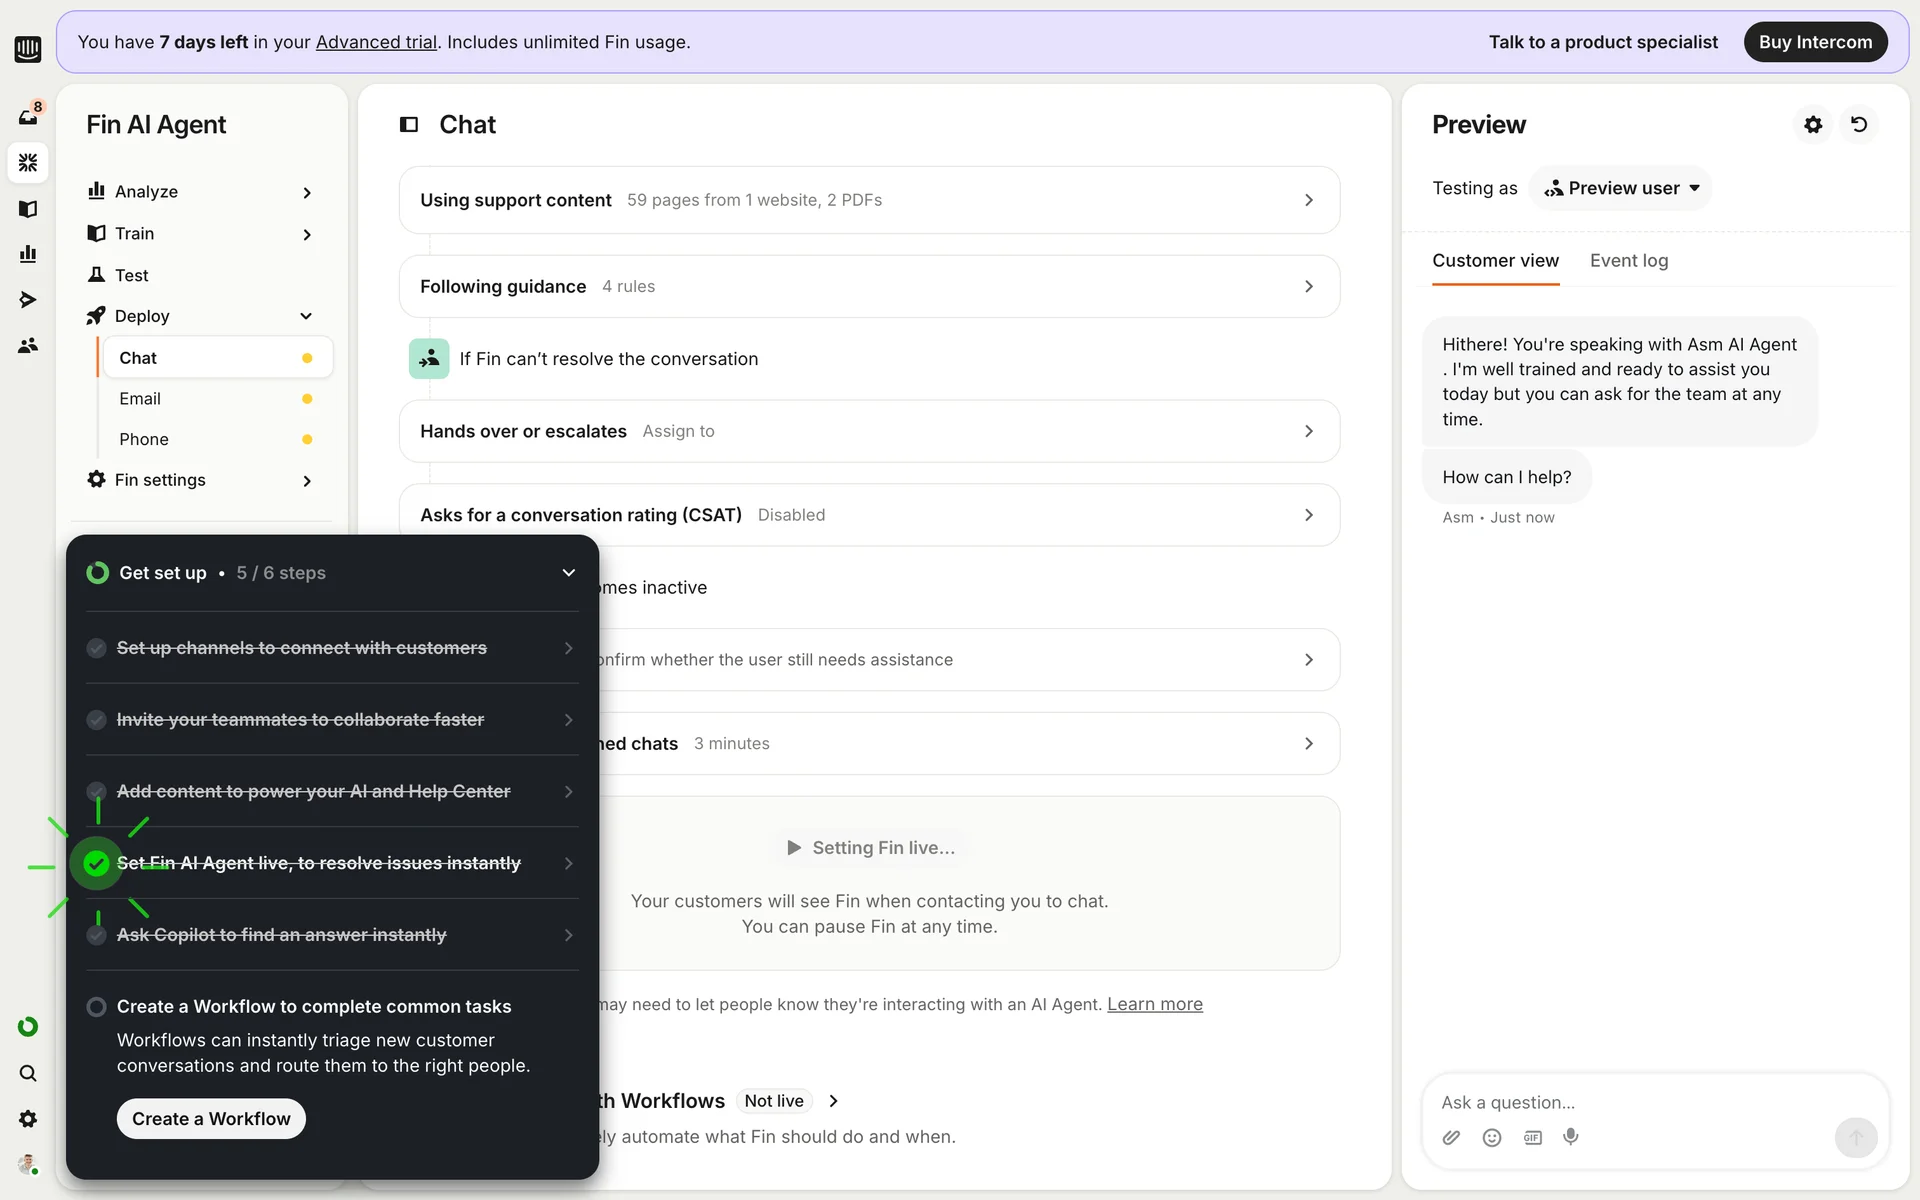Collapse the Deploy menu section

click(306, 316)
